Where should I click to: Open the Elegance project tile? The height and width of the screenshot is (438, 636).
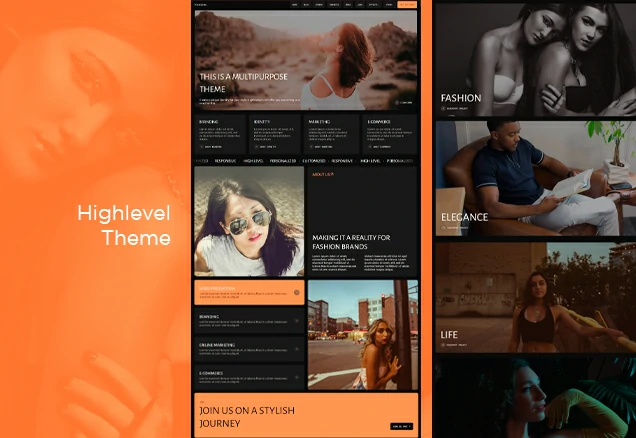tap(536, 178)
